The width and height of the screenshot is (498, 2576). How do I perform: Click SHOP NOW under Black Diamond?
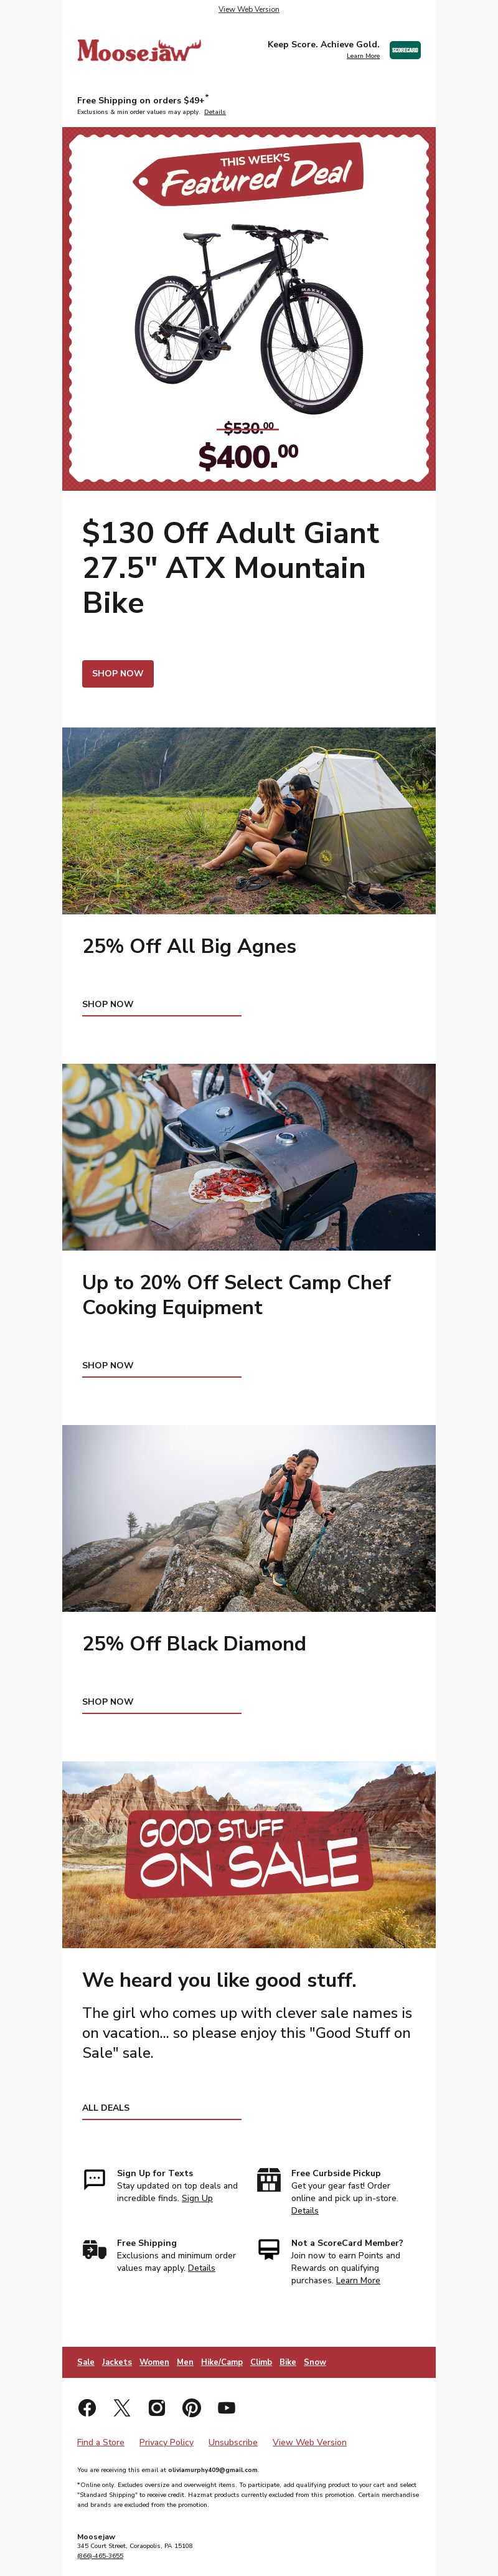click(x=108, y=1701)
